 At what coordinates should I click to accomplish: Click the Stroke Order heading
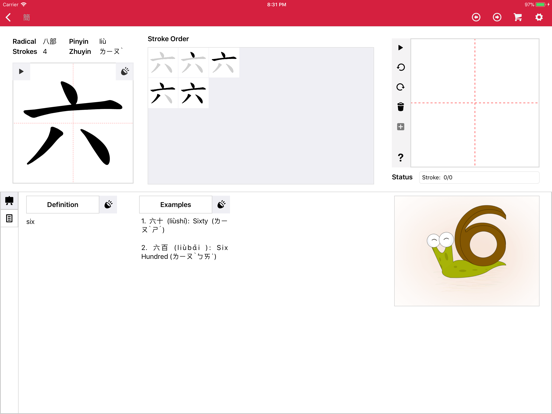tap(168, 39)
